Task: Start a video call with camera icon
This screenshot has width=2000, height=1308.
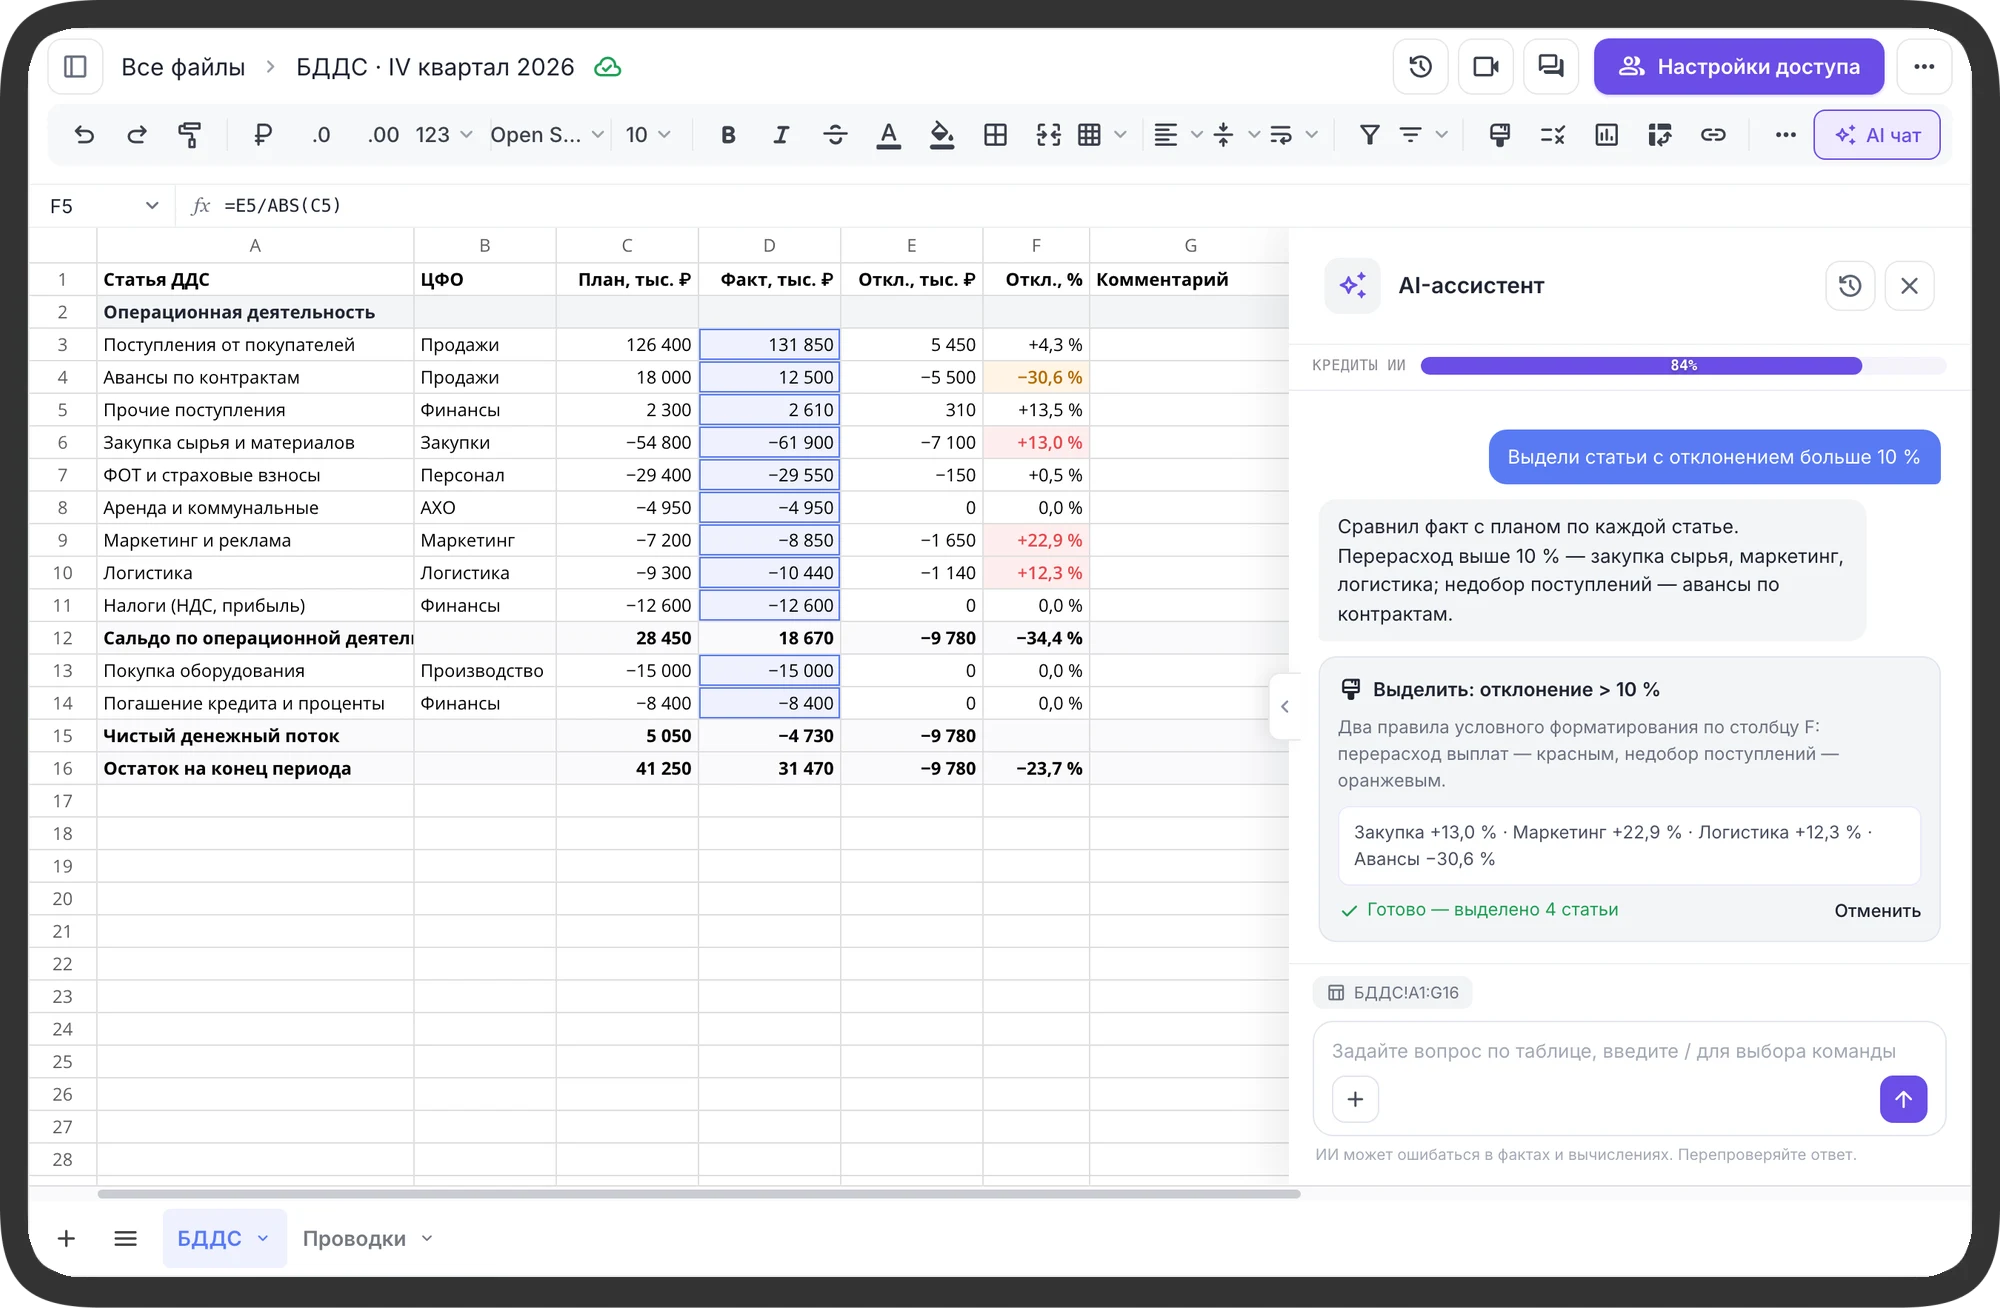Action: point(1486,67)
